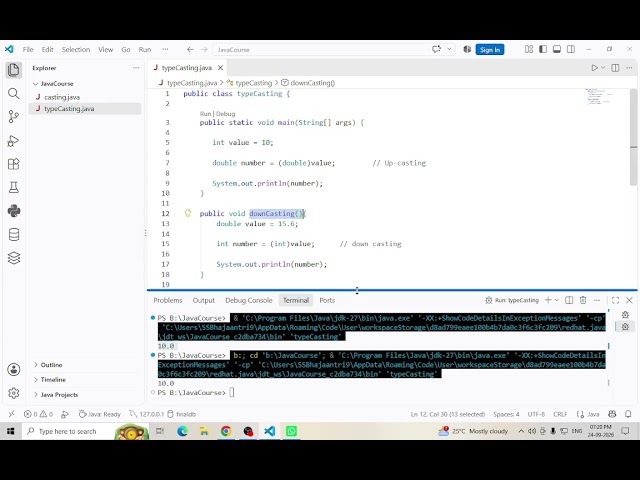Viewport: 640px width, 480px height.
Task: Click the code minimap preview
Action: (x=600, y=96)
